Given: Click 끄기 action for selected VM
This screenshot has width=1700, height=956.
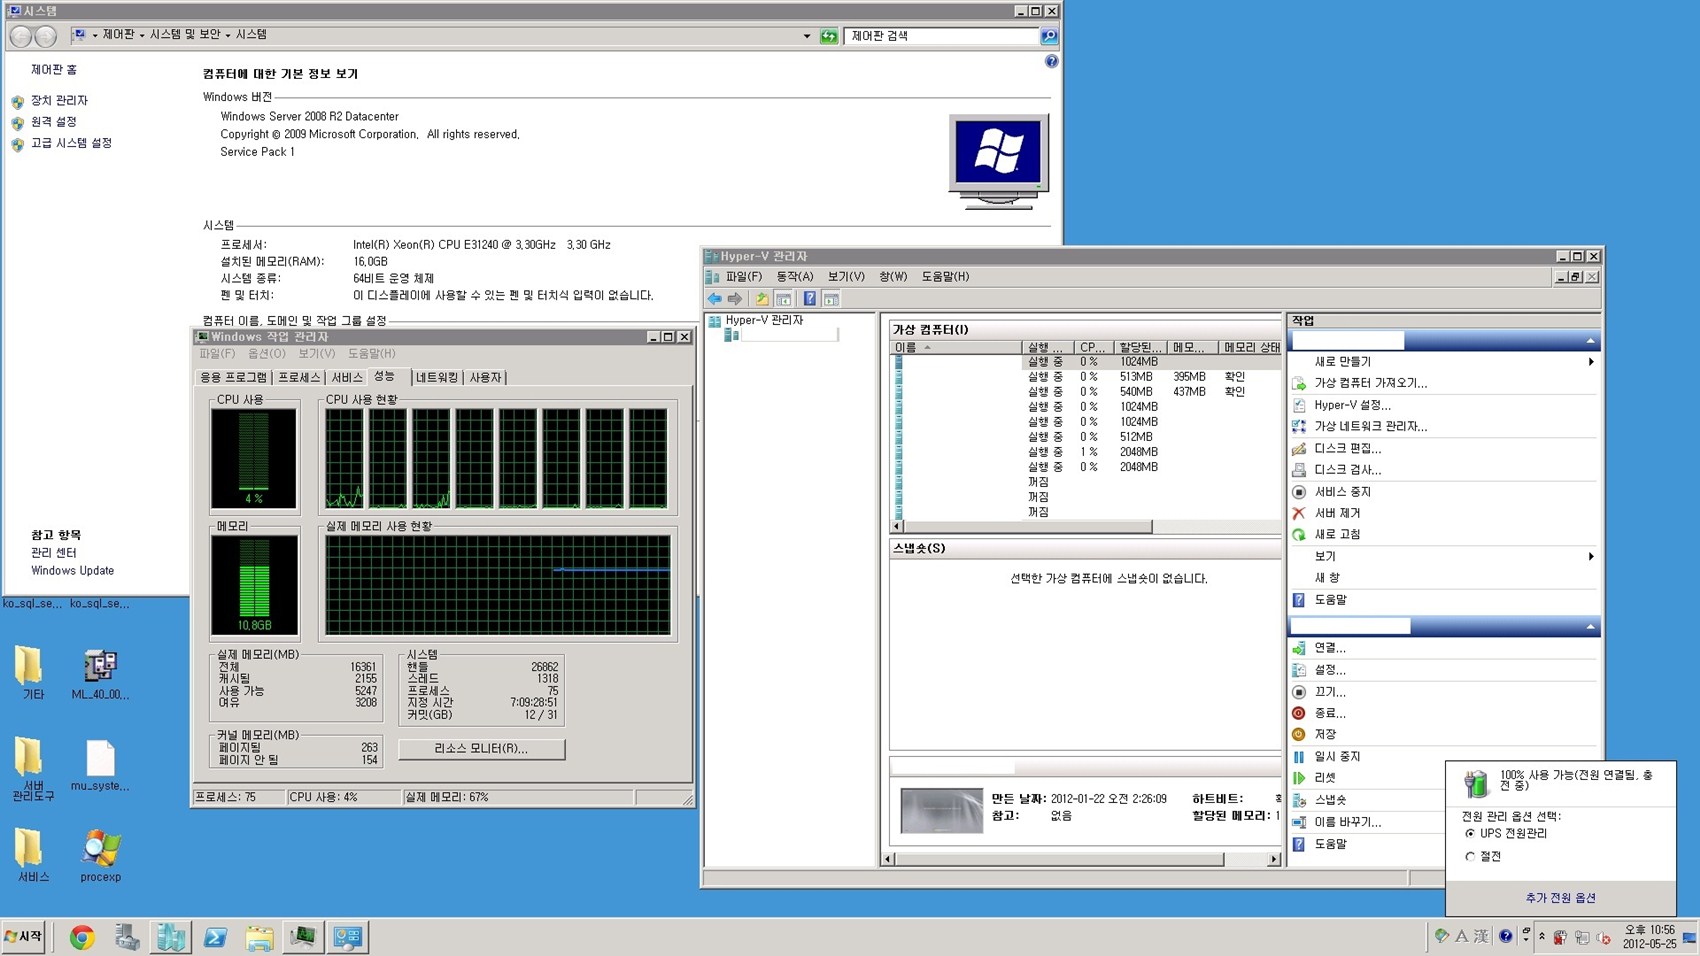Looking at the screenshot, I should 1329,692.
